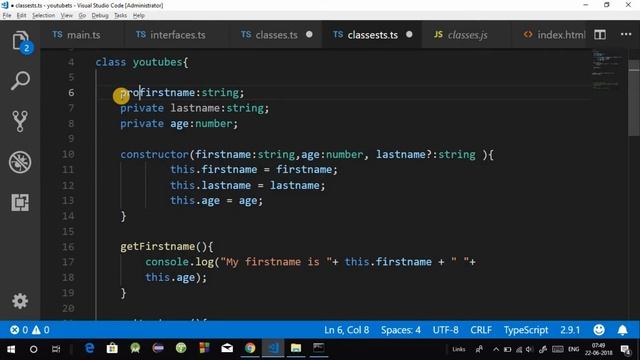Open the Extensions view
Image resolution: width=640 pixels, height=360 pixels.
click(20, 202)
